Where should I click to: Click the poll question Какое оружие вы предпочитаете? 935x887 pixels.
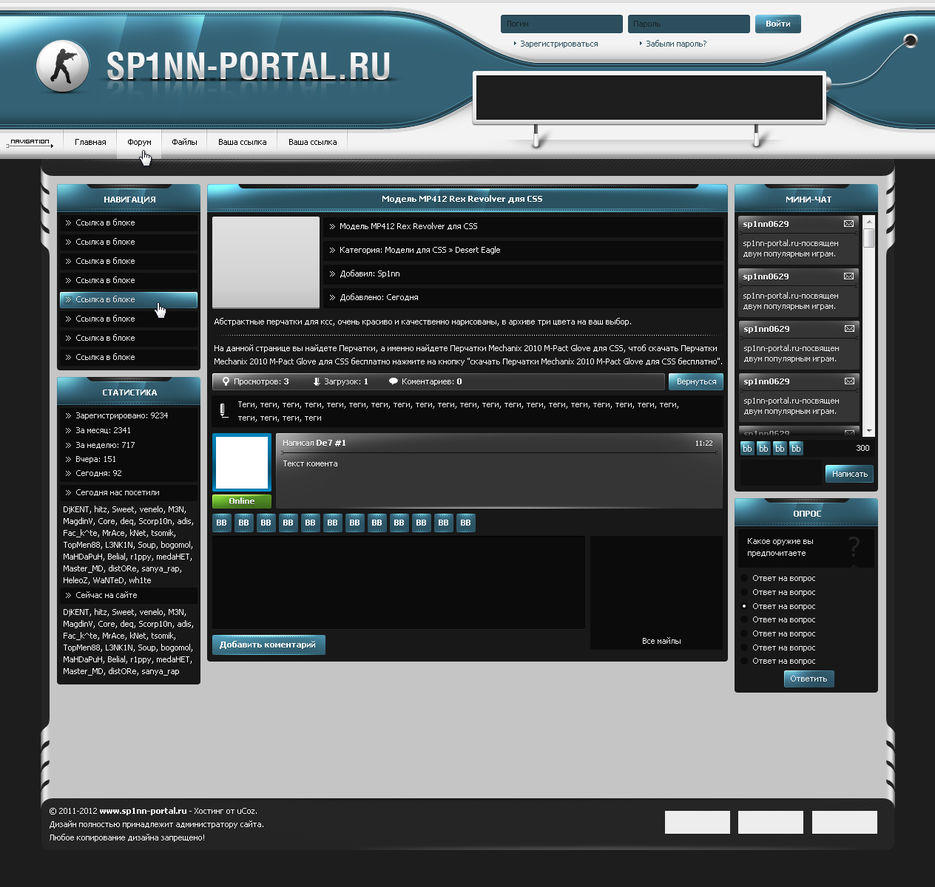(x=780, y=547)
